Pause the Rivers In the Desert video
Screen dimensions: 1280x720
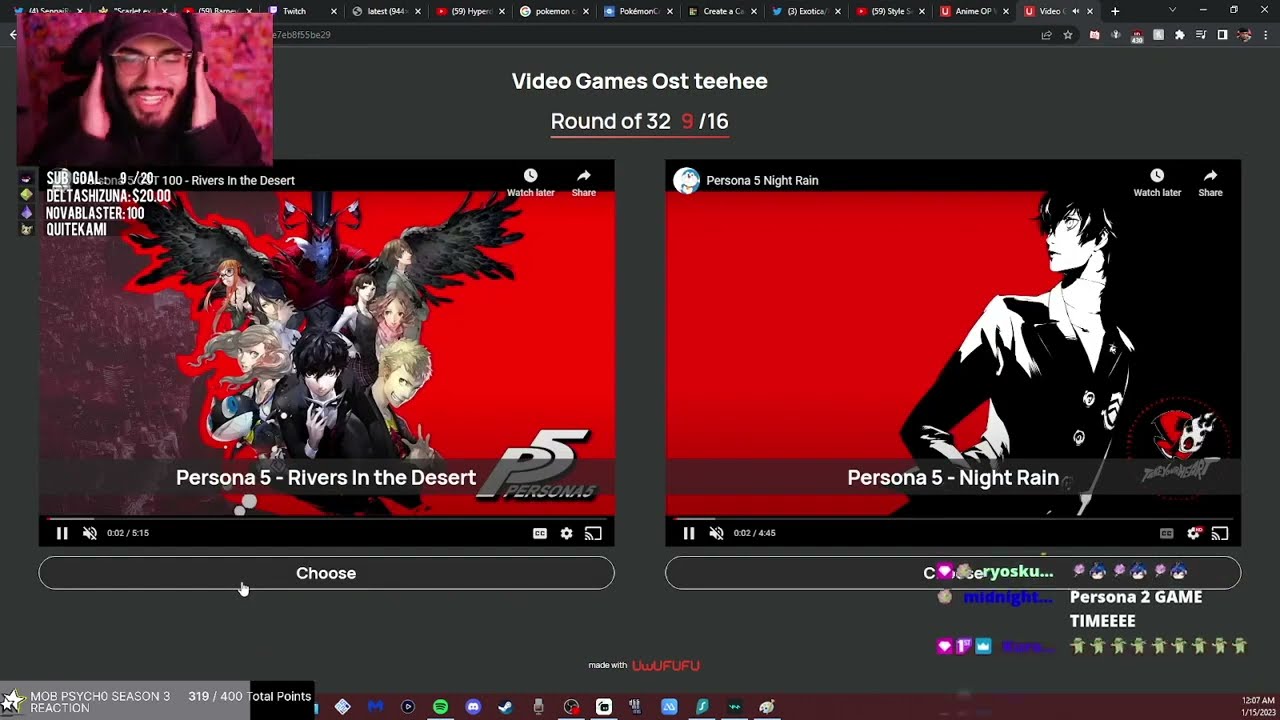(62, 533)
